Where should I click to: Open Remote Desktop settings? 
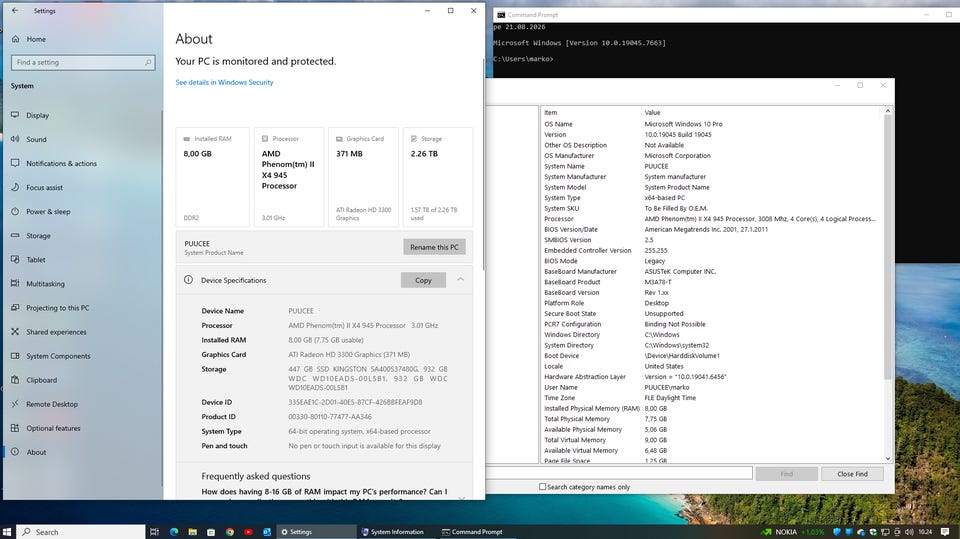click(51, 404)
